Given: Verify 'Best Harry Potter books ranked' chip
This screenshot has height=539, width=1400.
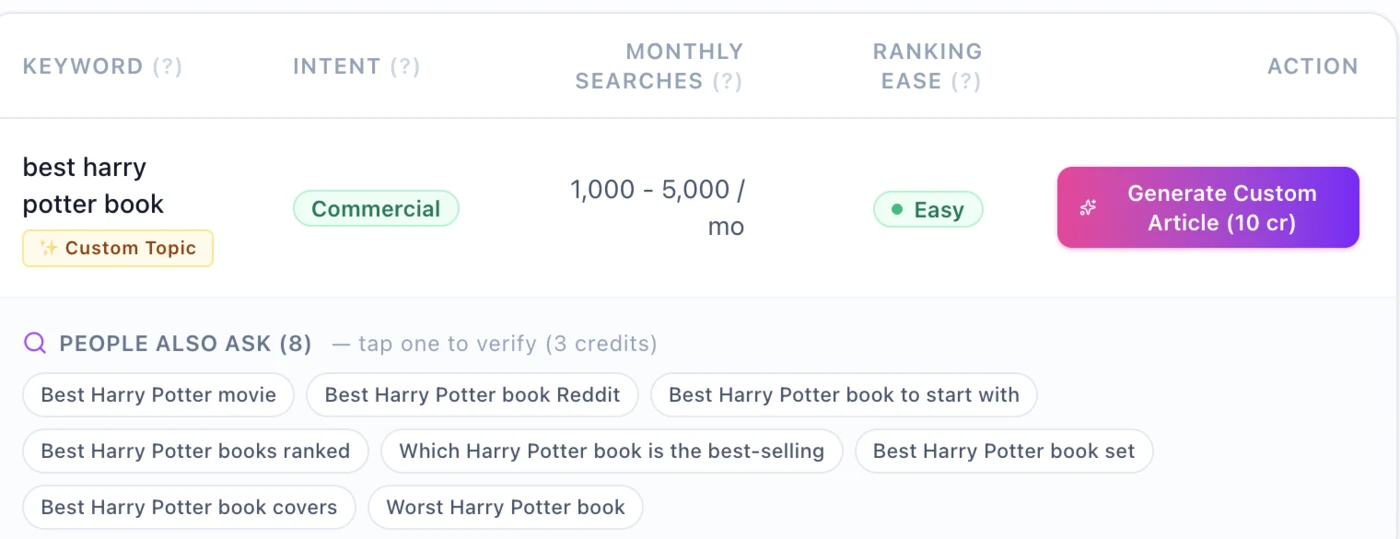Looking at the screenshot, I should point(196,451).
